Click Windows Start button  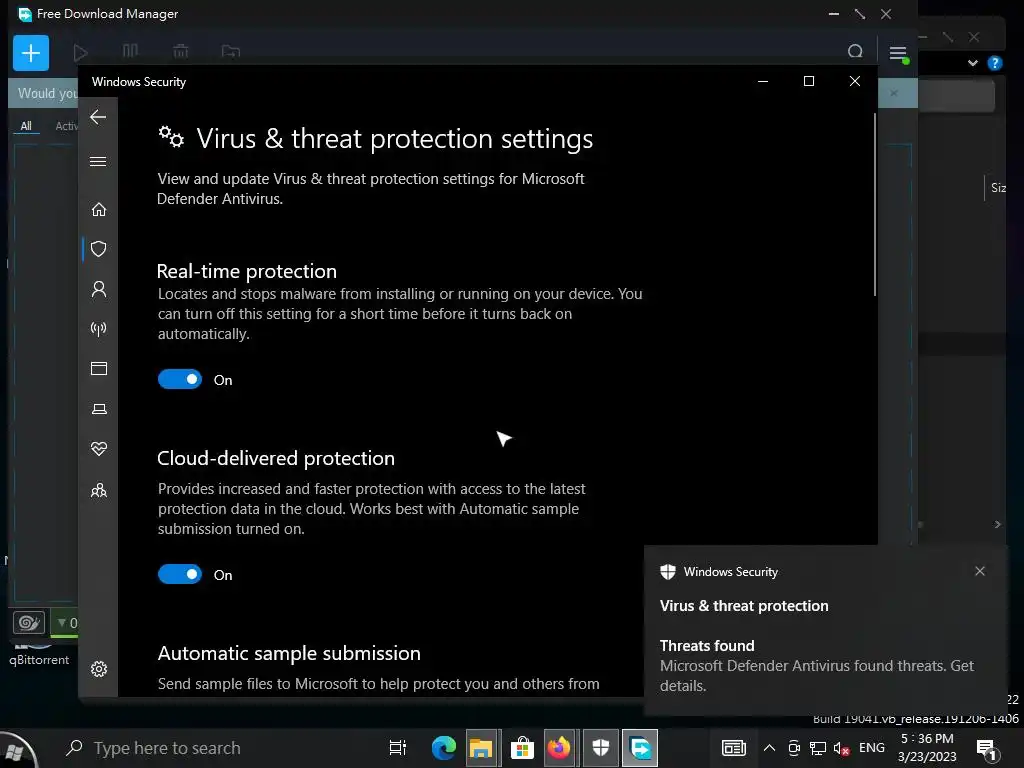click(16, 749)
